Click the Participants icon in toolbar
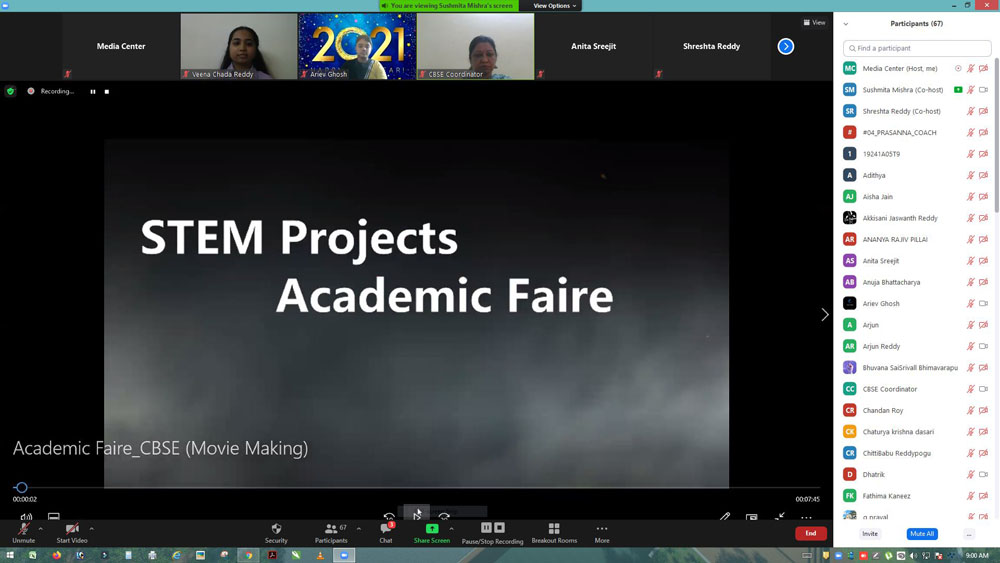 pyautogui.click(x=330, y=532)
